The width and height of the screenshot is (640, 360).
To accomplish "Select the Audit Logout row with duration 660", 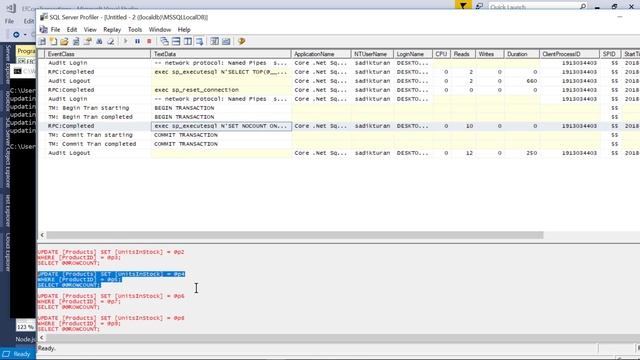I will tap(339, 81).
